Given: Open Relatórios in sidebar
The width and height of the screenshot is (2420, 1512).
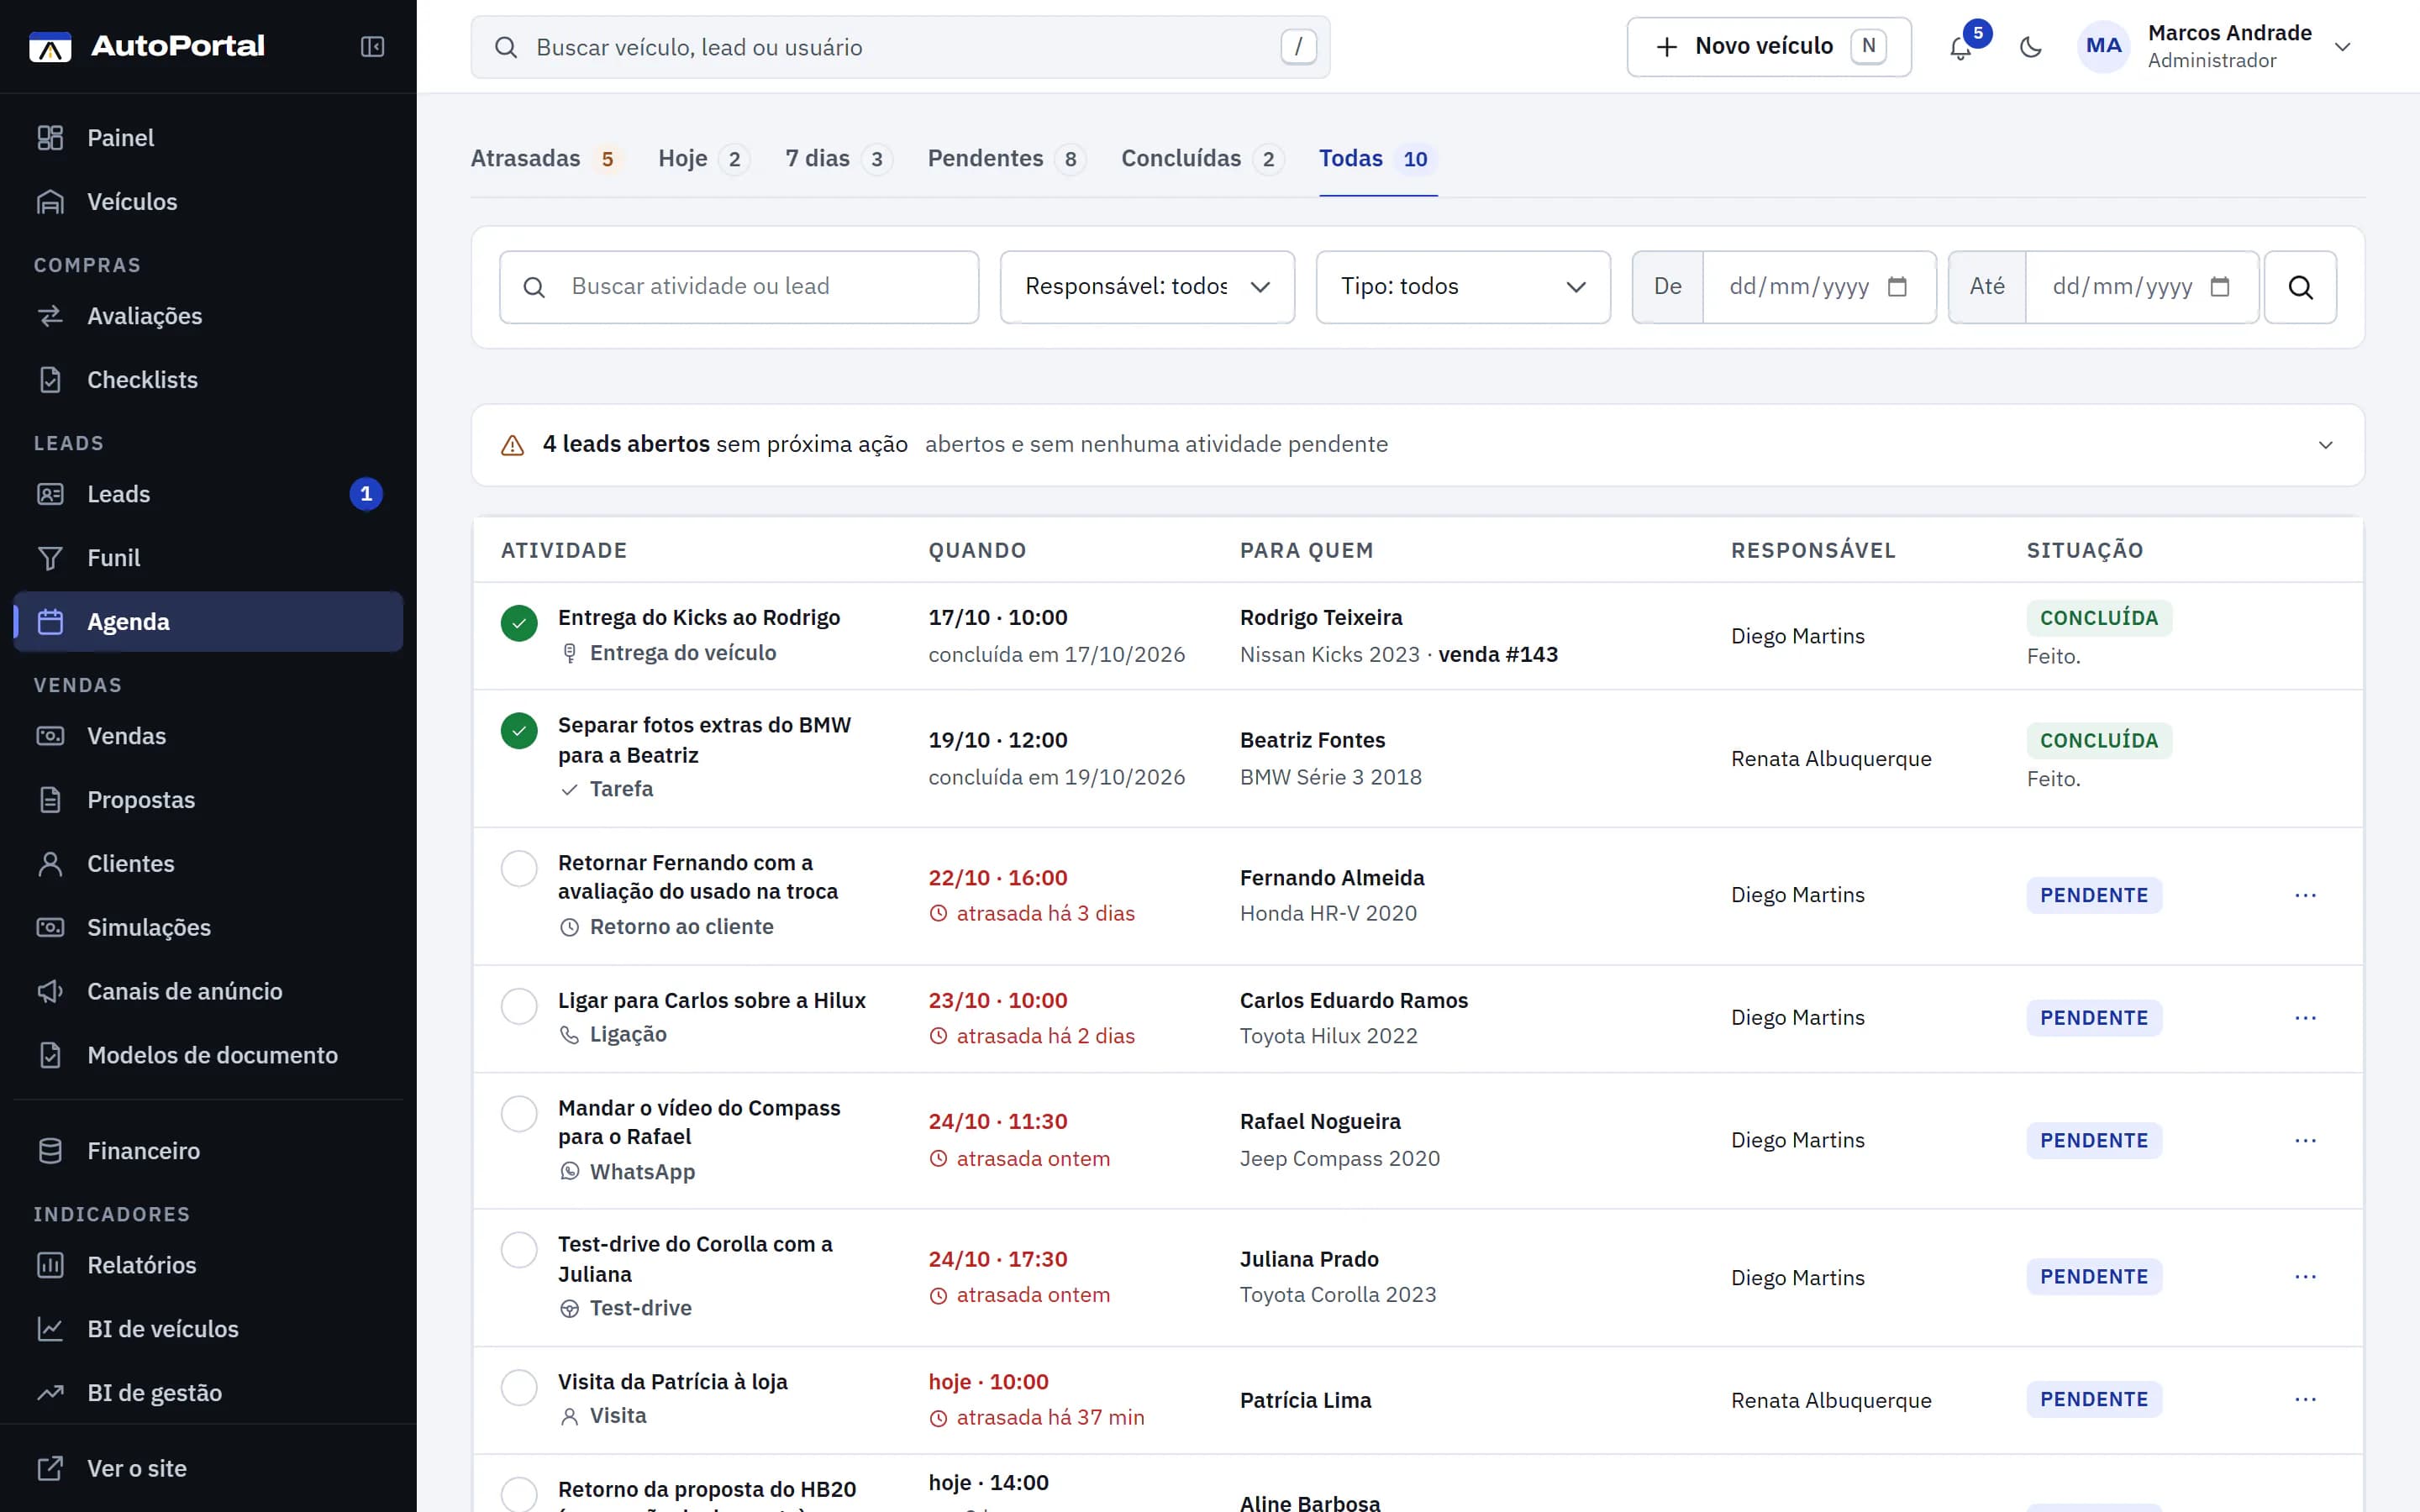Looking at the screenshot, I should coord(208,1265).
